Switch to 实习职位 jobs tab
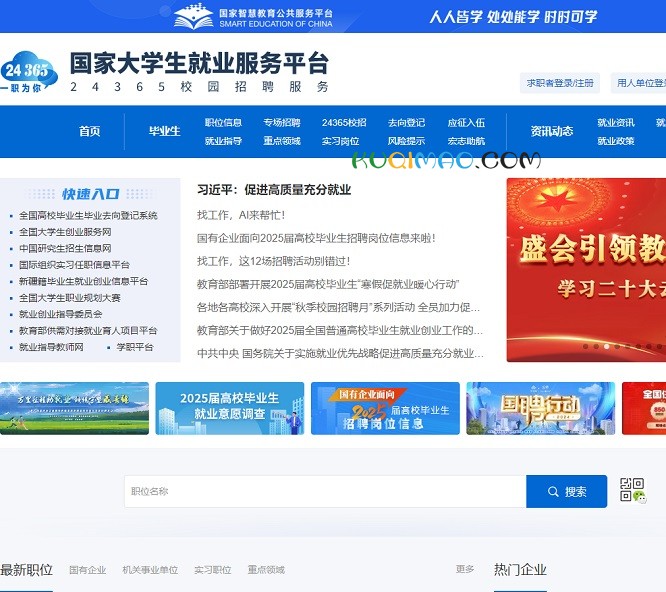 213,570
